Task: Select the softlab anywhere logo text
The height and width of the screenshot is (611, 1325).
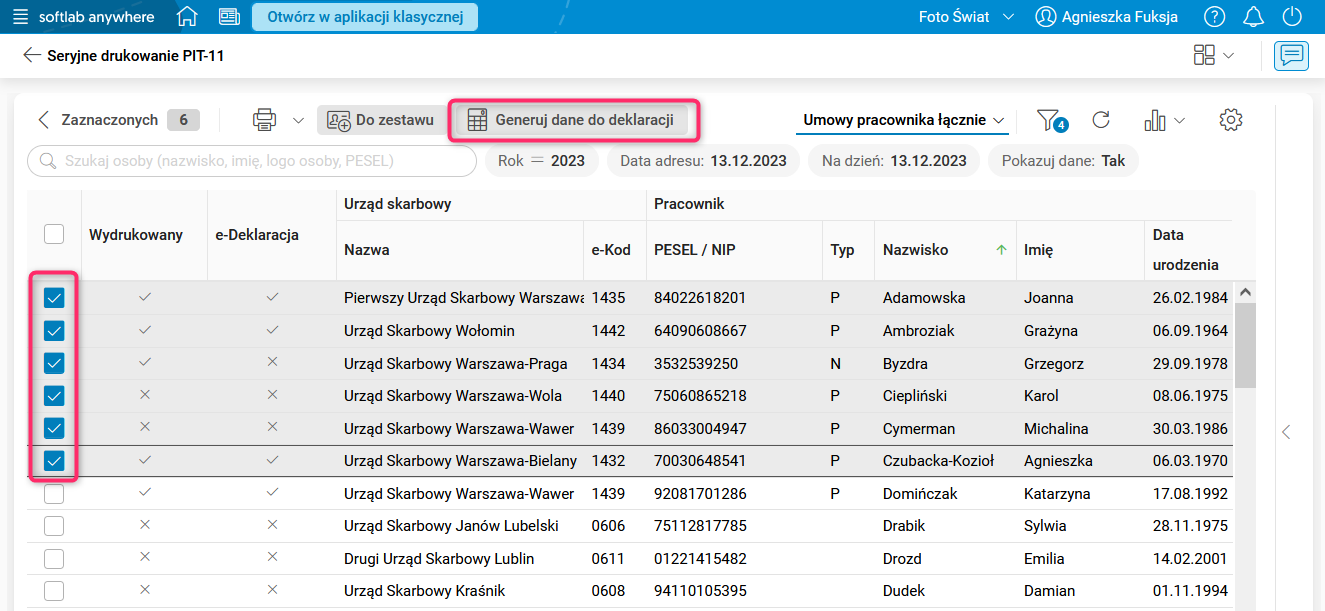Action: [96, 17]
